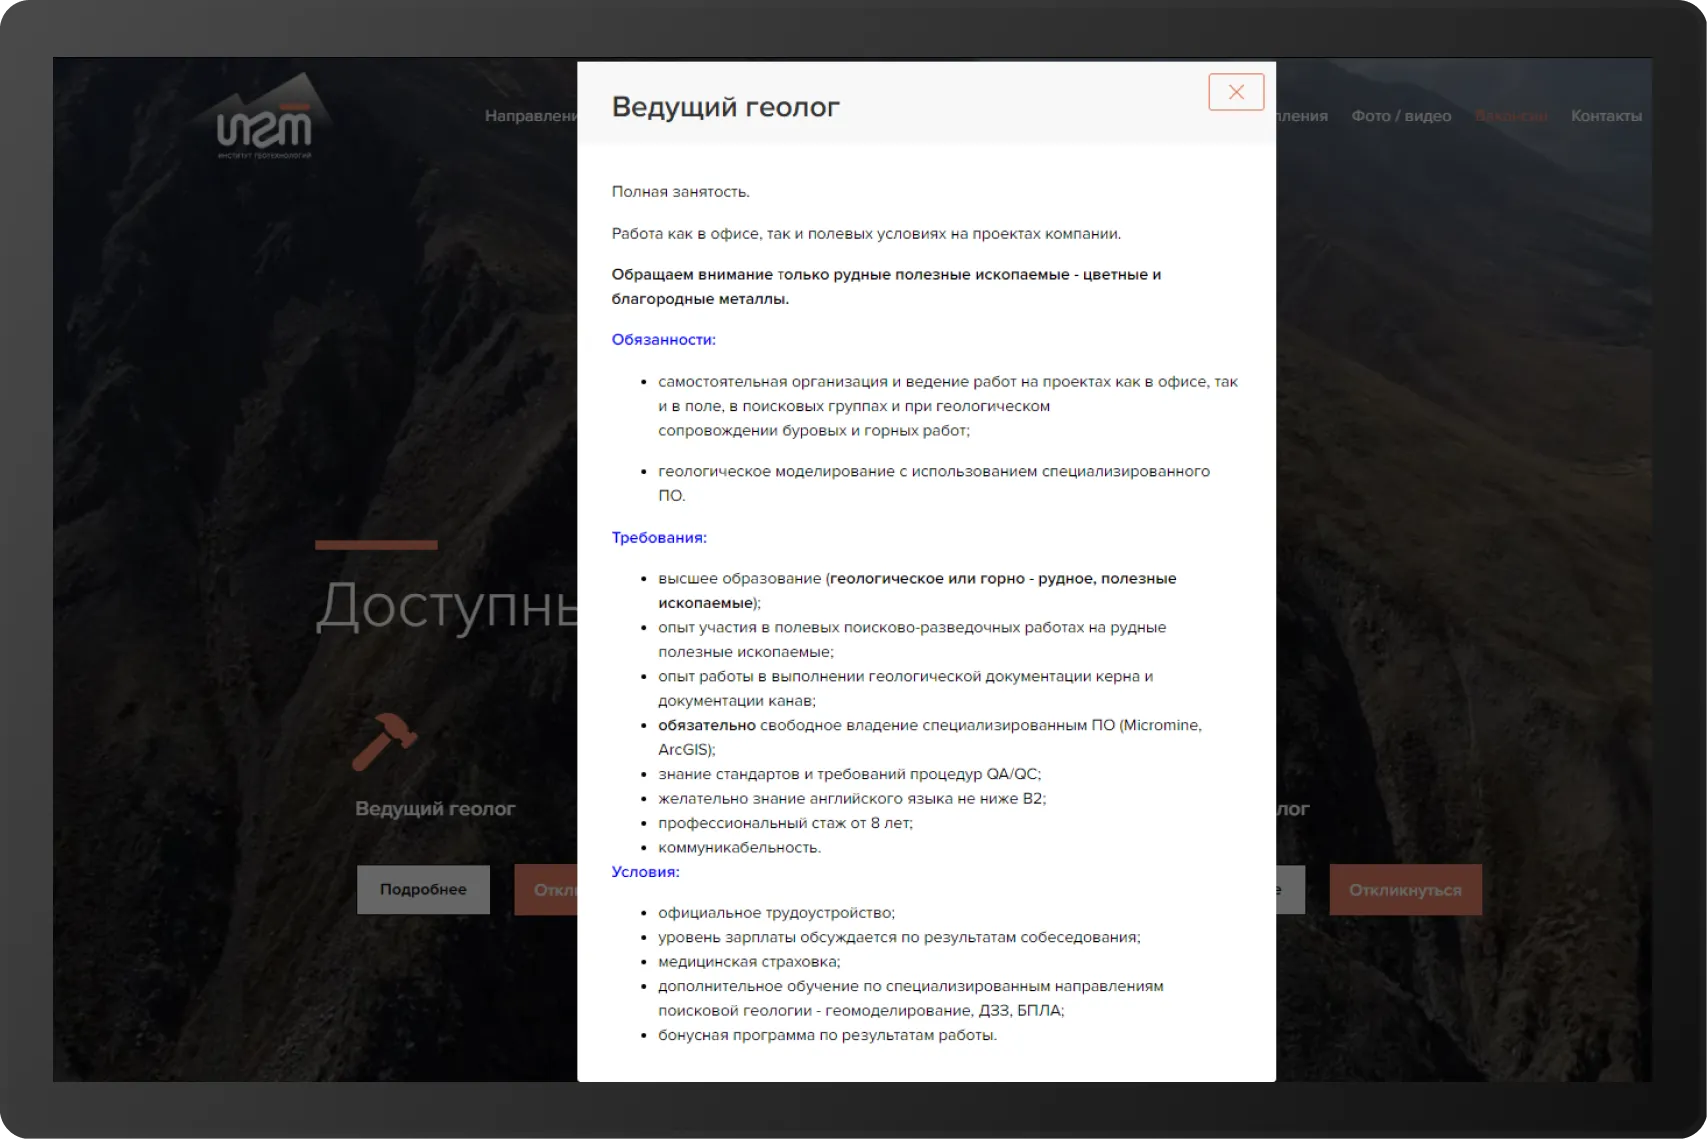Viewport: 1707px width, 1139px height.
Task: Click the vacancy card title ending in "лог"
Action: click(1292, 808)
